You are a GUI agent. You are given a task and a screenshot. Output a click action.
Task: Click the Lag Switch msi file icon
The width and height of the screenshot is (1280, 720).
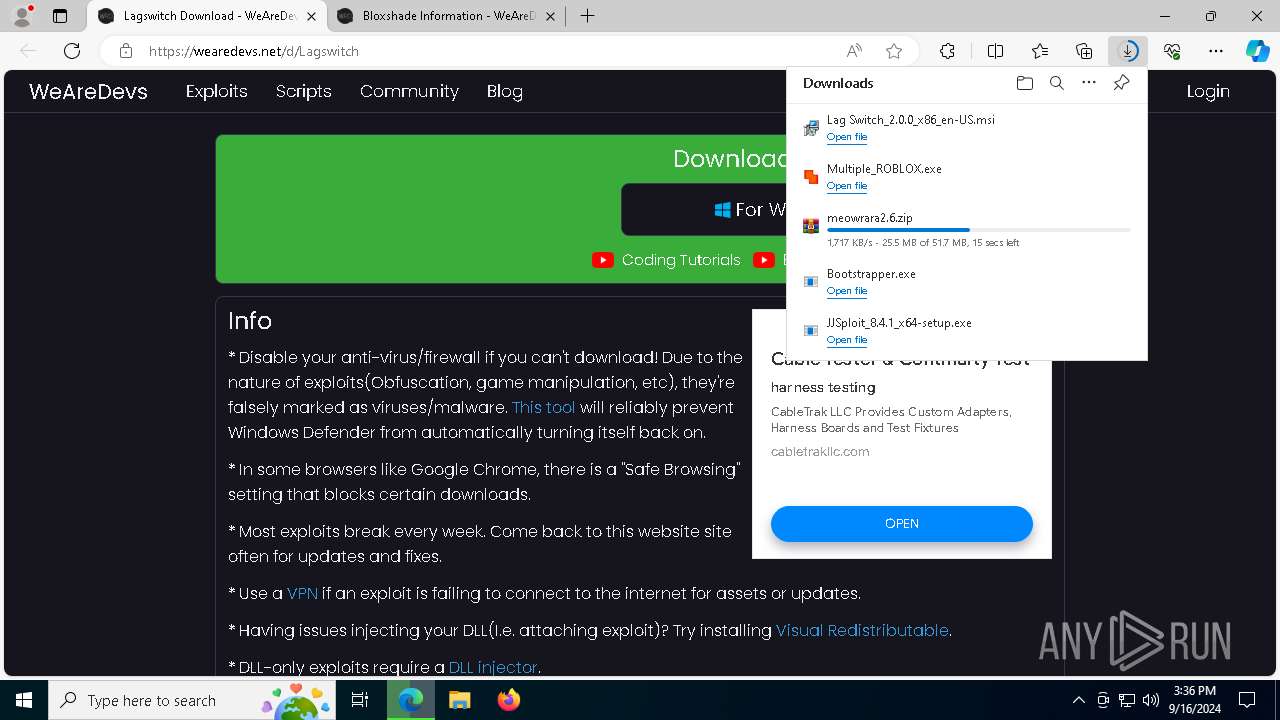(x=811, y=128)
